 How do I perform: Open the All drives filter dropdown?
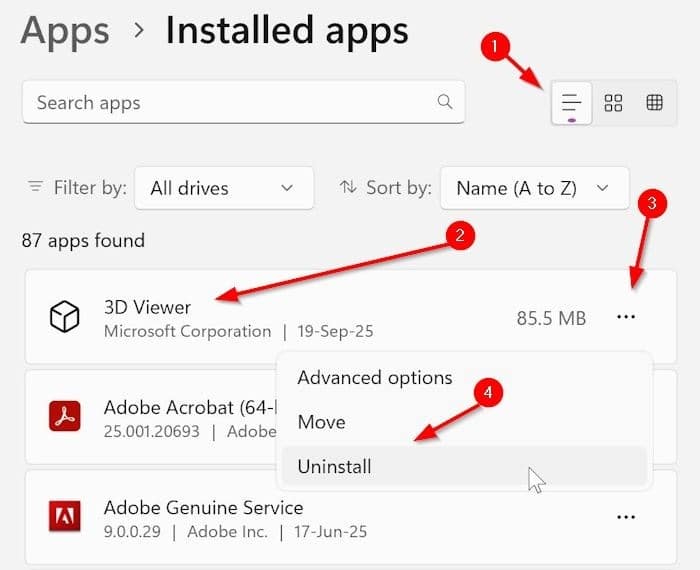[223, 188]
